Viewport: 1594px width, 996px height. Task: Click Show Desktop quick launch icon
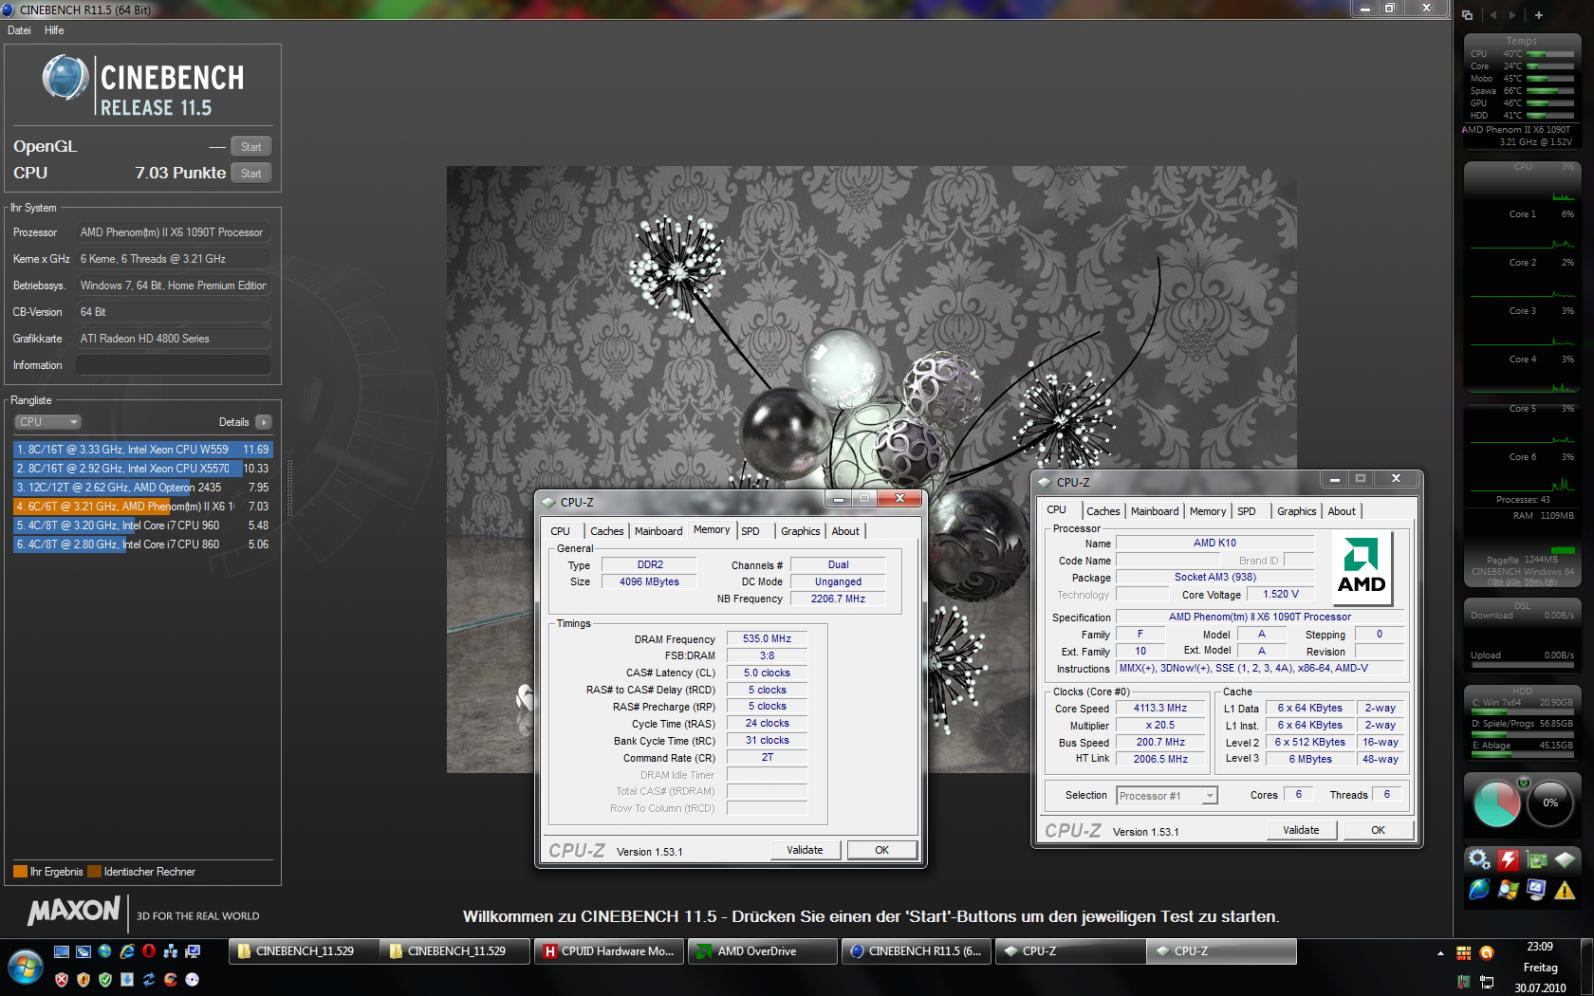62,951
